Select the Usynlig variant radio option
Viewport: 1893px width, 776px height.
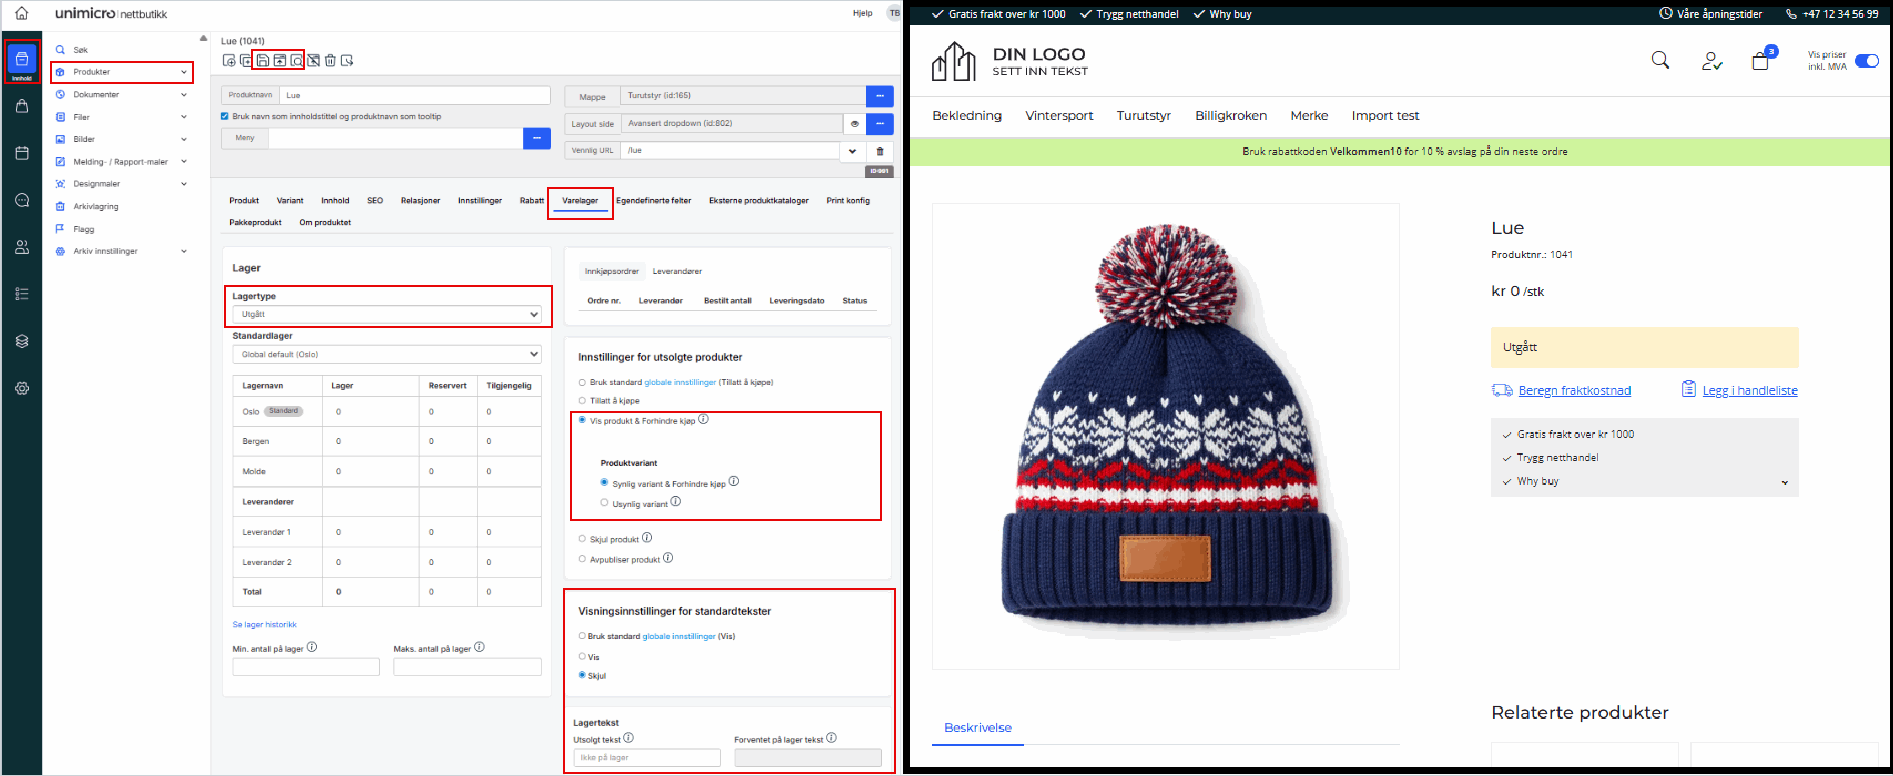604,503
